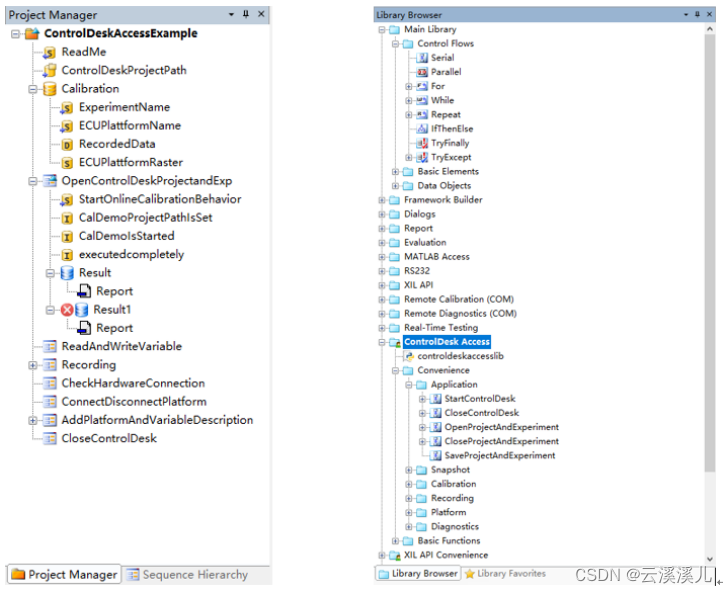The height and width of the screenshot is (593, 727).
Task: Click the OpenControlDeskProjectandExp sequence icon
Action: [50, 181]
